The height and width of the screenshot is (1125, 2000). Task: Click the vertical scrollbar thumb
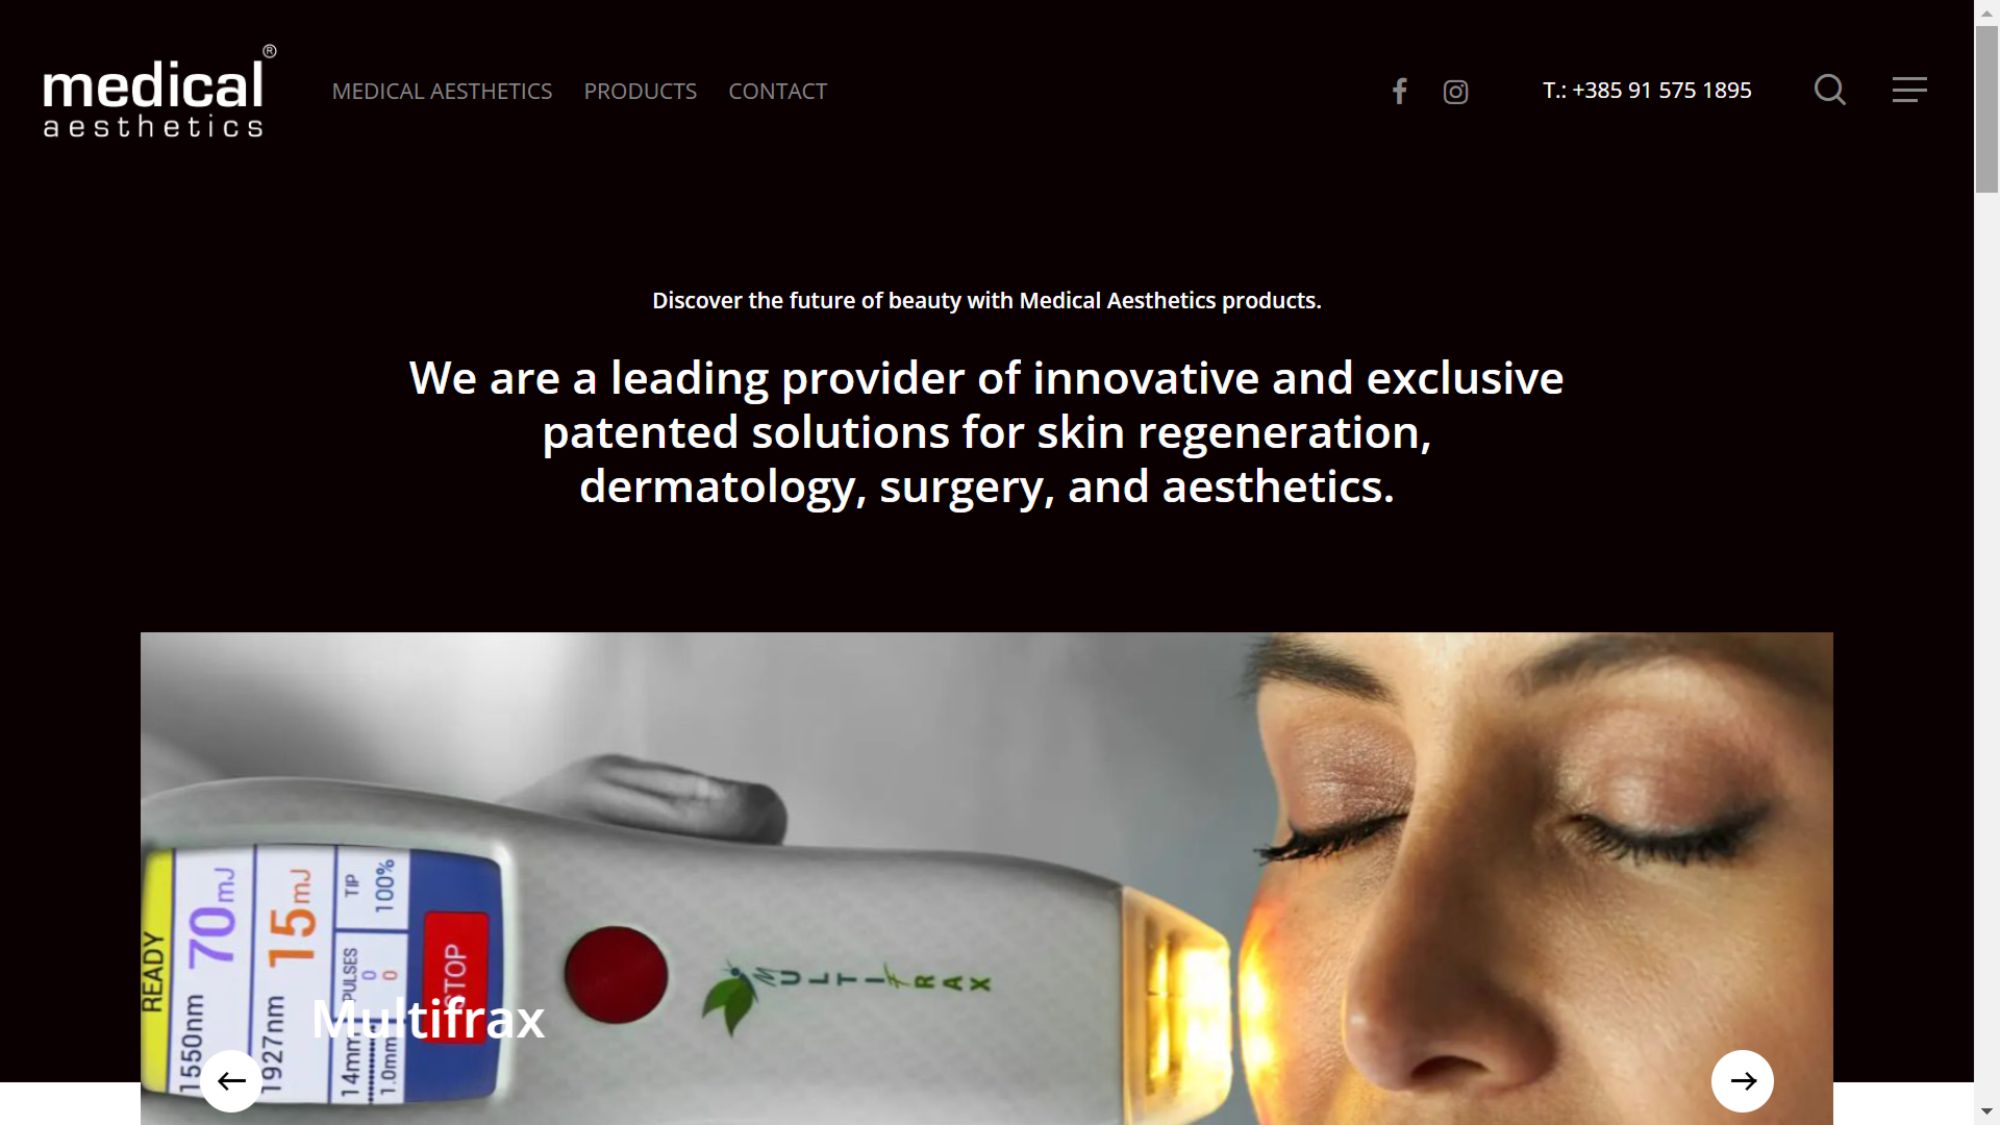(x=1987, y=110)
